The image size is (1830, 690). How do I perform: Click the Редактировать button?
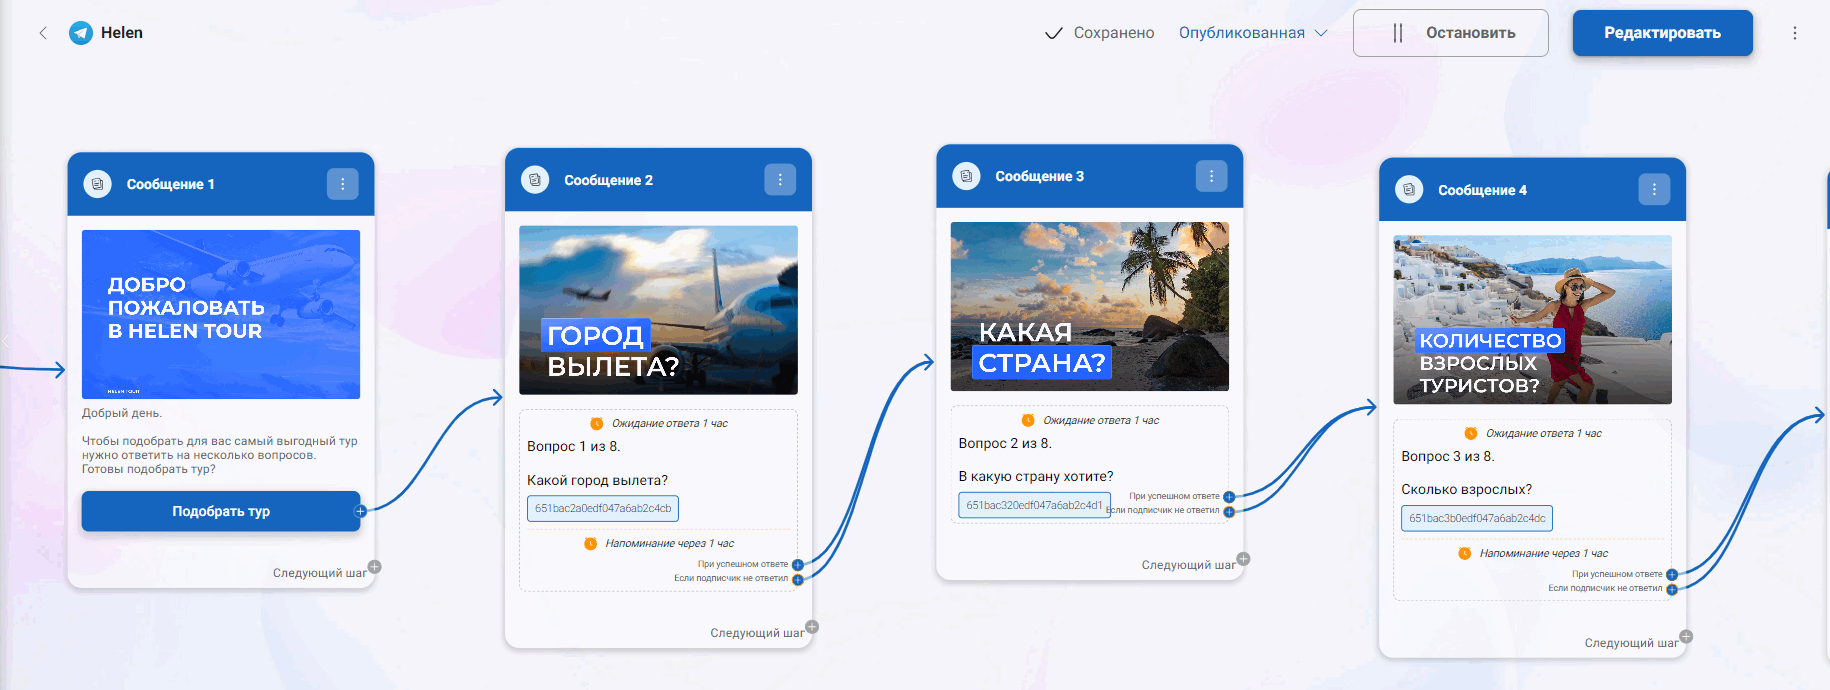click(1662, 33)
